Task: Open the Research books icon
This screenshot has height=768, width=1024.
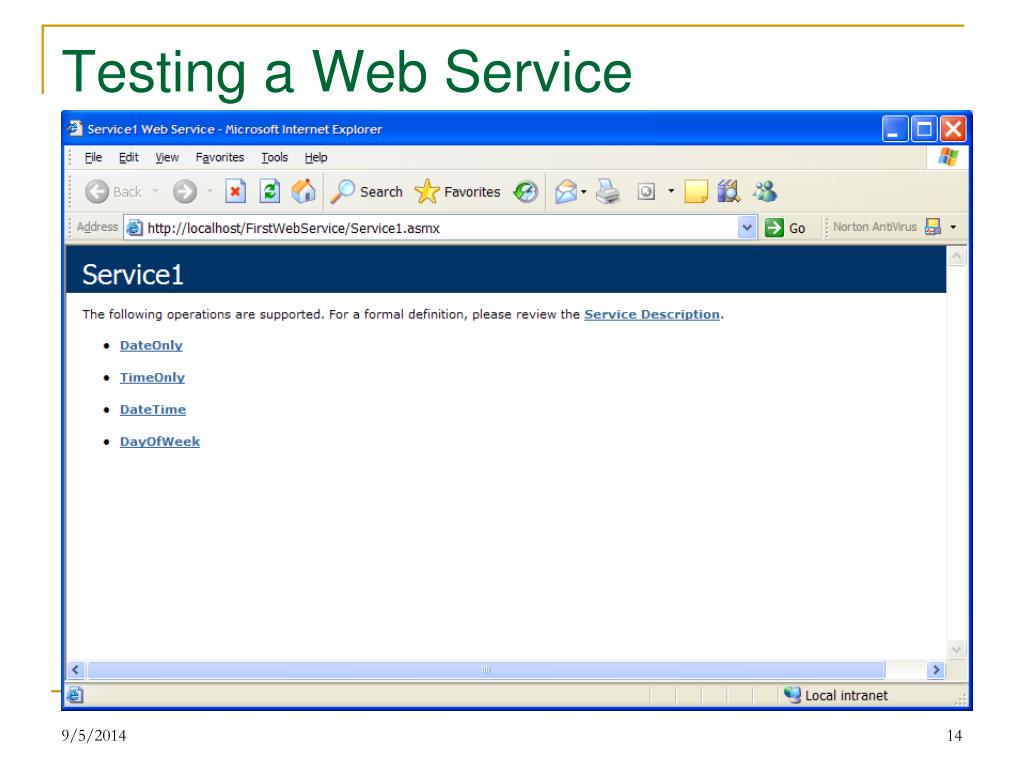Action: (x=728, y=192)
